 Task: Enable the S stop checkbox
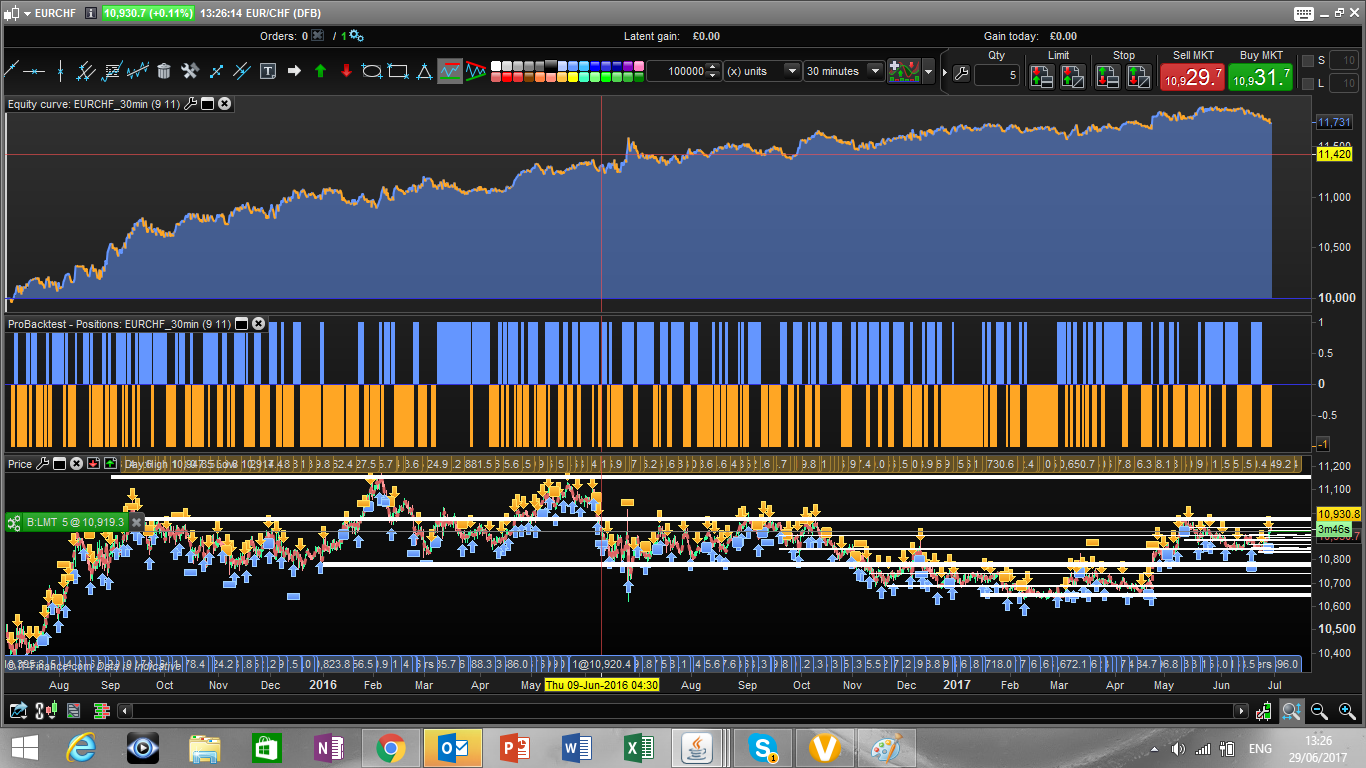[x=1306, y=61]
